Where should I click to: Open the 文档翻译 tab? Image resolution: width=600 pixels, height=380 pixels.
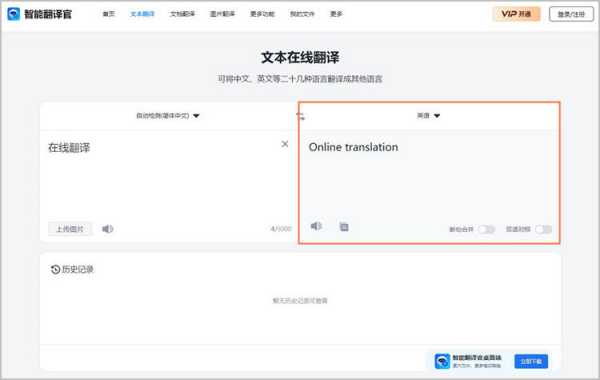click(x=183, y=14)
